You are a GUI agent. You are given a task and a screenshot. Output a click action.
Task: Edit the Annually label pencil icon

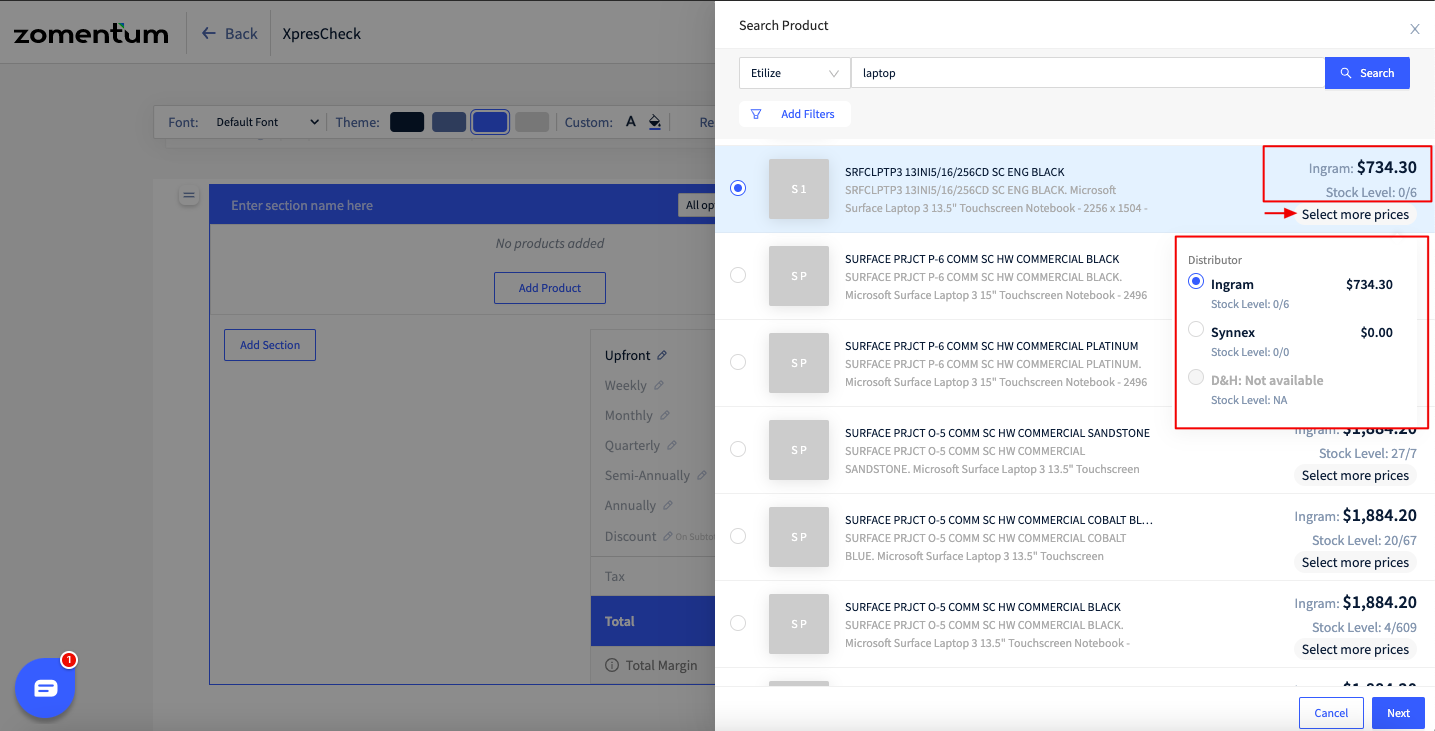click(667, 505)
